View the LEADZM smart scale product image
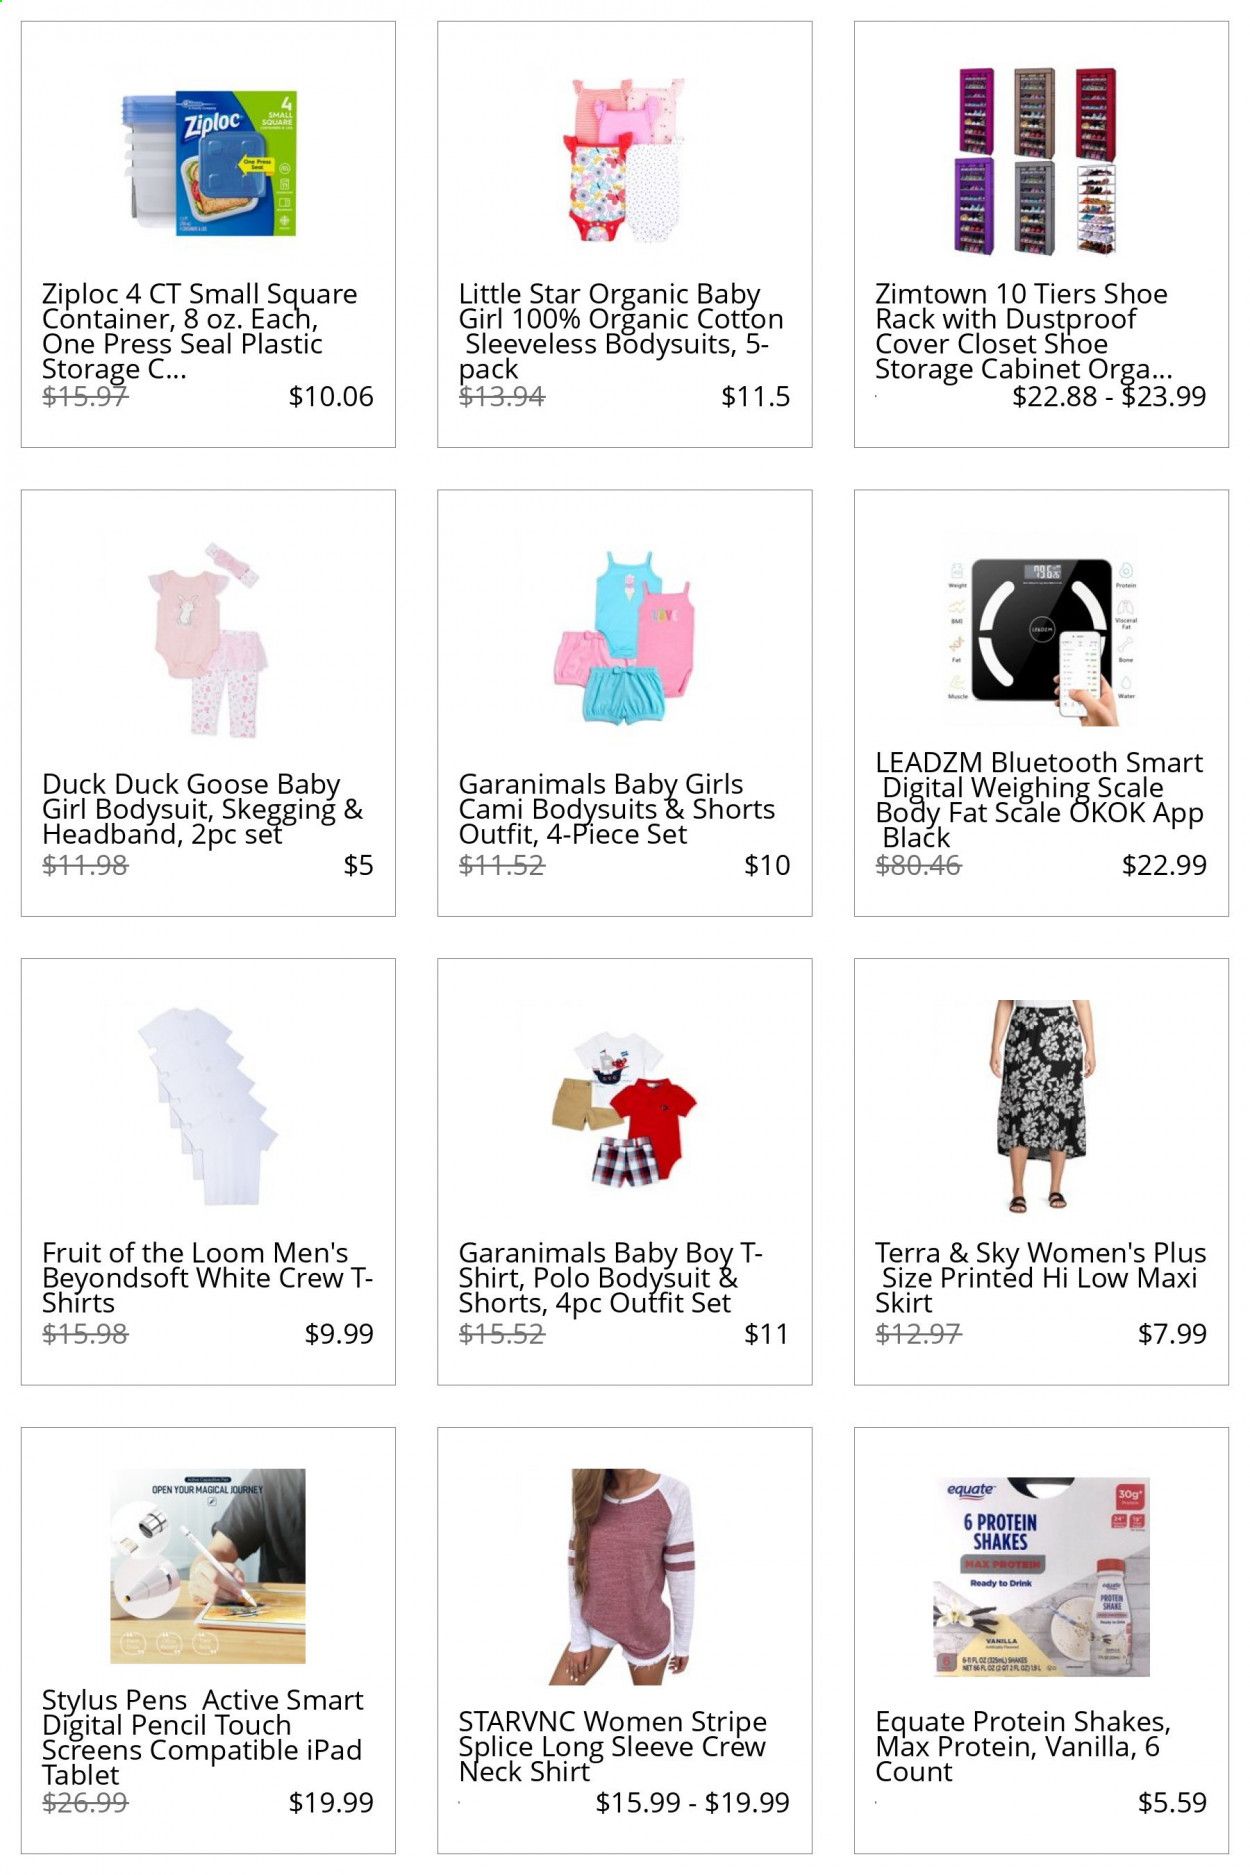This screenshot has width=1250, height=1875. pyautogui.click(x=1041, y=638)
